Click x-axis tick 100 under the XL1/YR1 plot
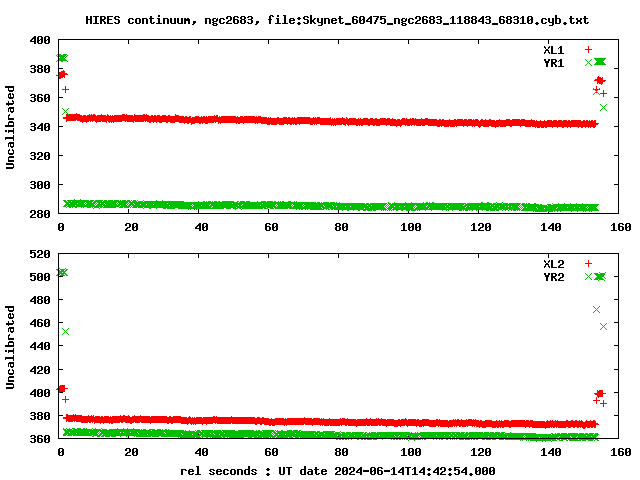The width and height of the screenshot is (640, 480). pyautogui.click(x=411, y=227)
